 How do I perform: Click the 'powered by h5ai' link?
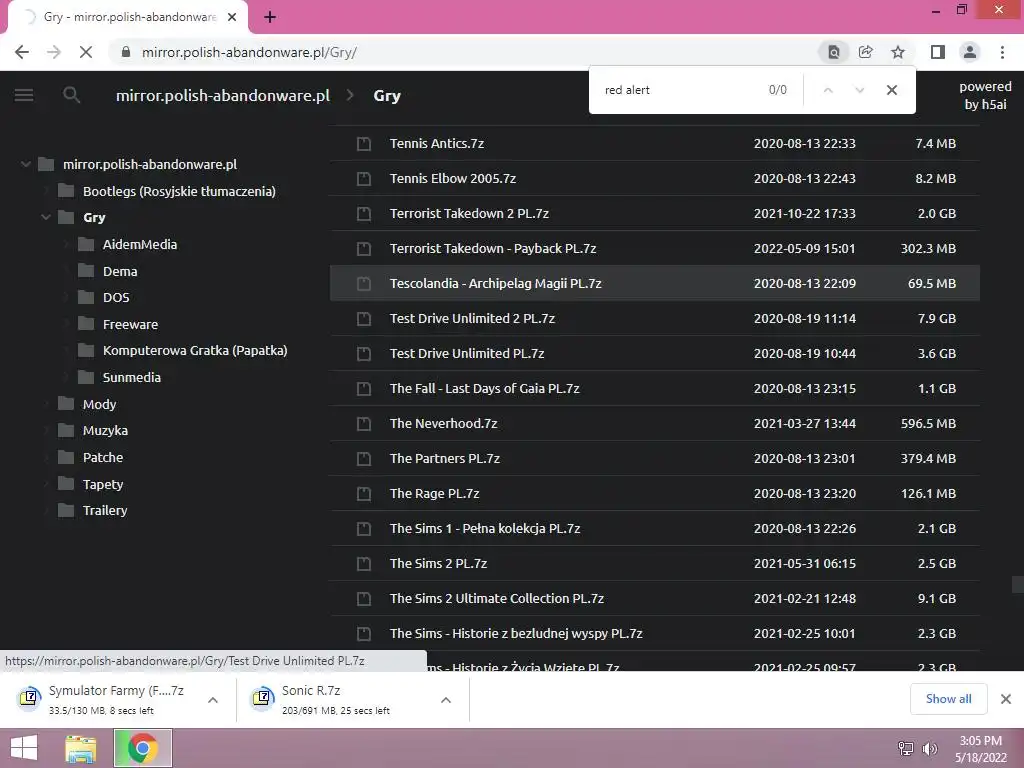point(985,95)
